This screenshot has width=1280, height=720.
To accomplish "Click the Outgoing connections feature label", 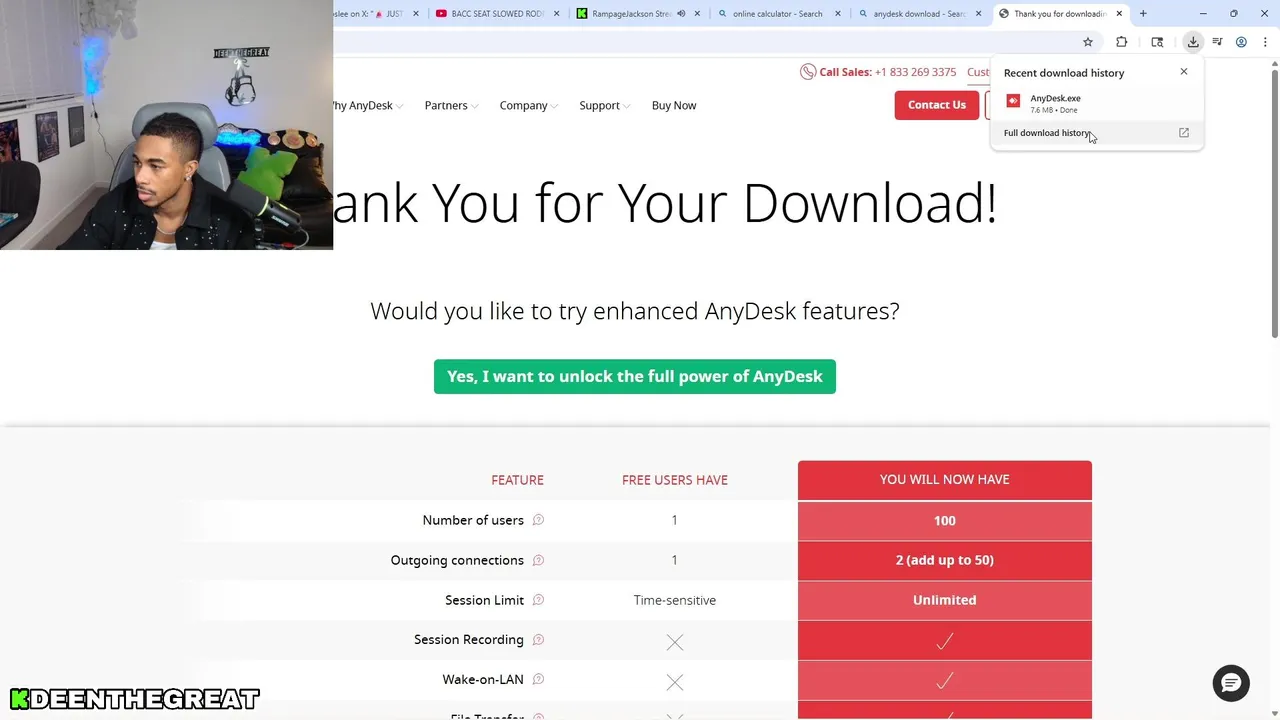I will click(x=457, y=560).
